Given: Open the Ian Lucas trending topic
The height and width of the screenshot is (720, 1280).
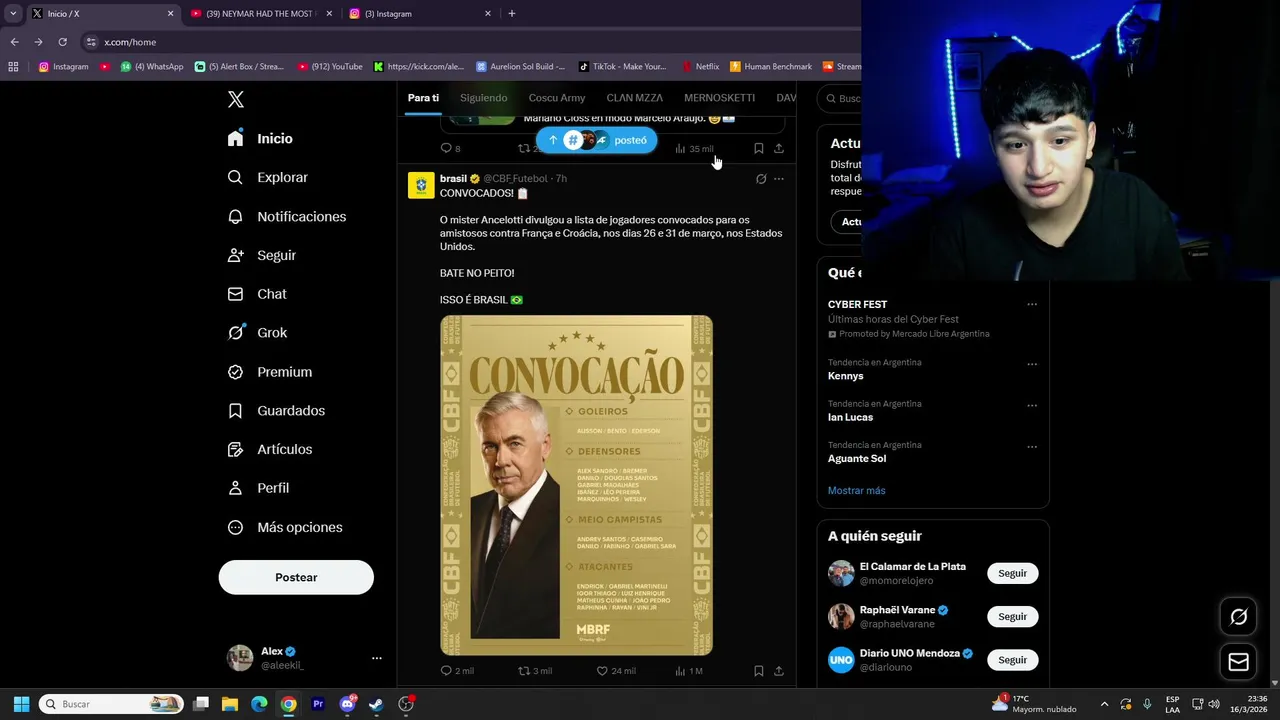Looking at the screenshot, I should [x=850, y=417].
